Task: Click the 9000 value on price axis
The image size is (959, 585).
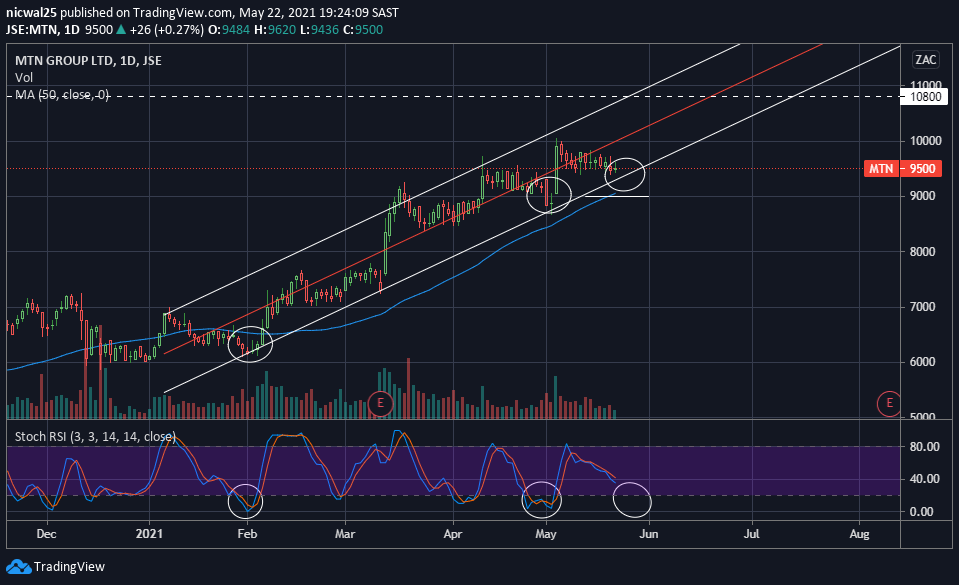Action: (922, 196)
